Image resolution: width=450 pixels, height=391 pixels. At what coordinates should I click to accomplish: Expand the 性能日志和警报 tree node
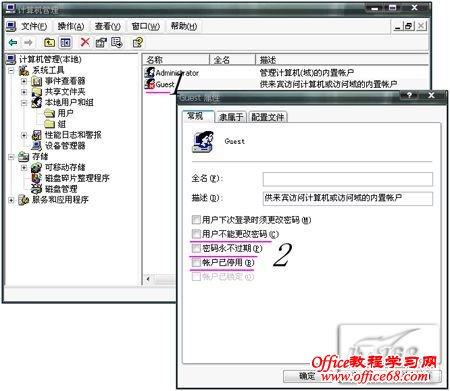point(24,135)
